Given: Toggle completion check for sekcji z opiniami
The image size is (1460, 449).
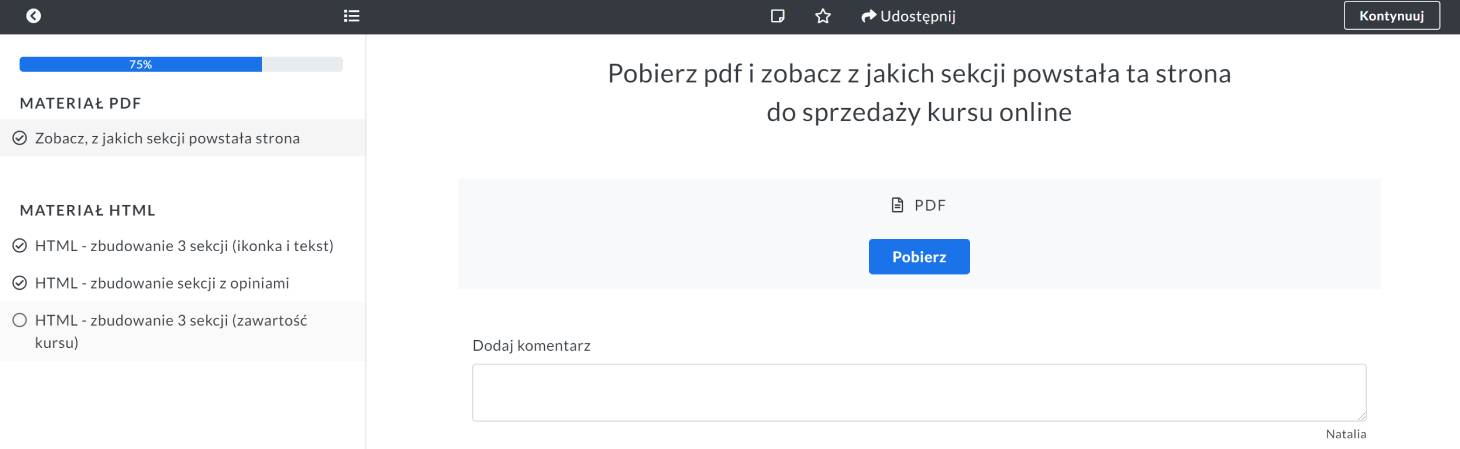Looking at the screenshot, I should (19, 283).
